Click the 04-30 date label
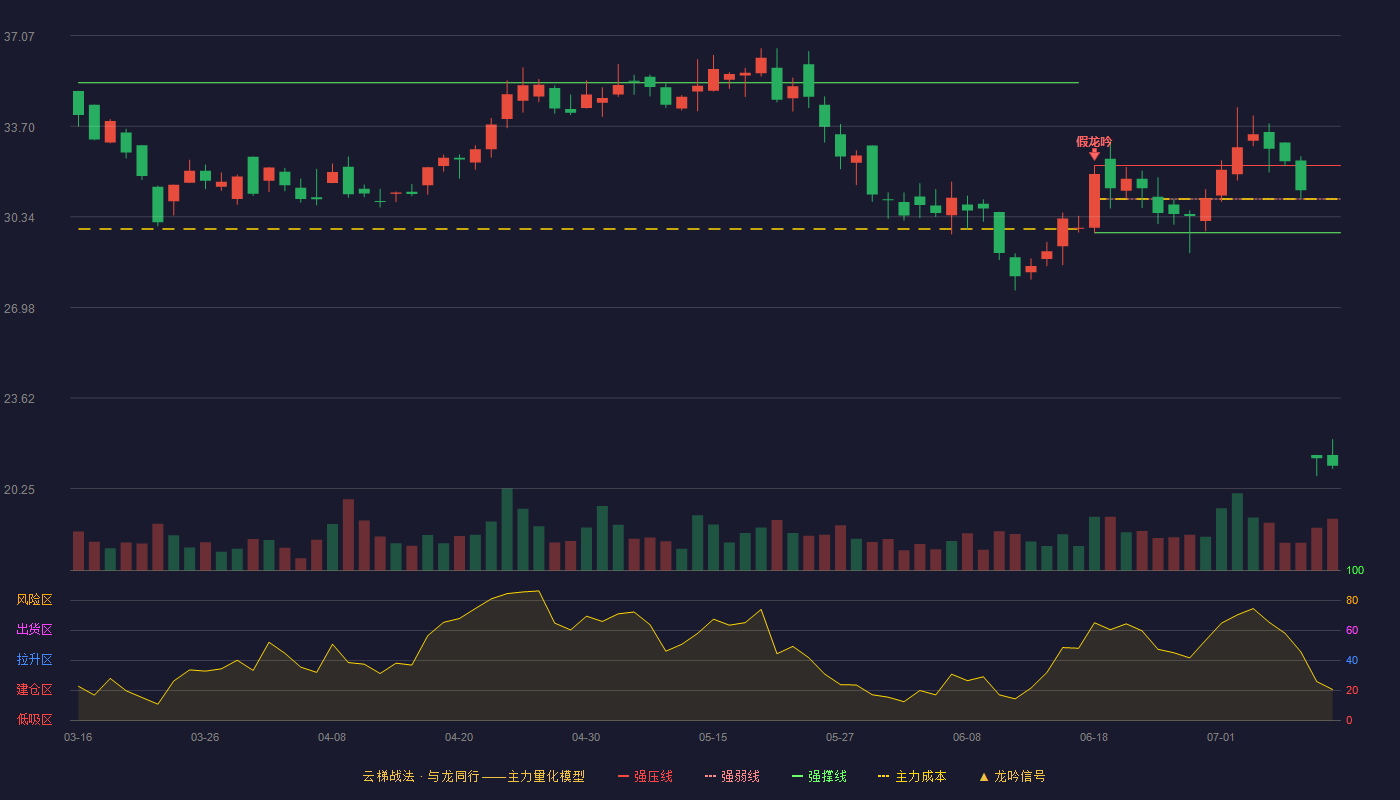 point(586,737)
